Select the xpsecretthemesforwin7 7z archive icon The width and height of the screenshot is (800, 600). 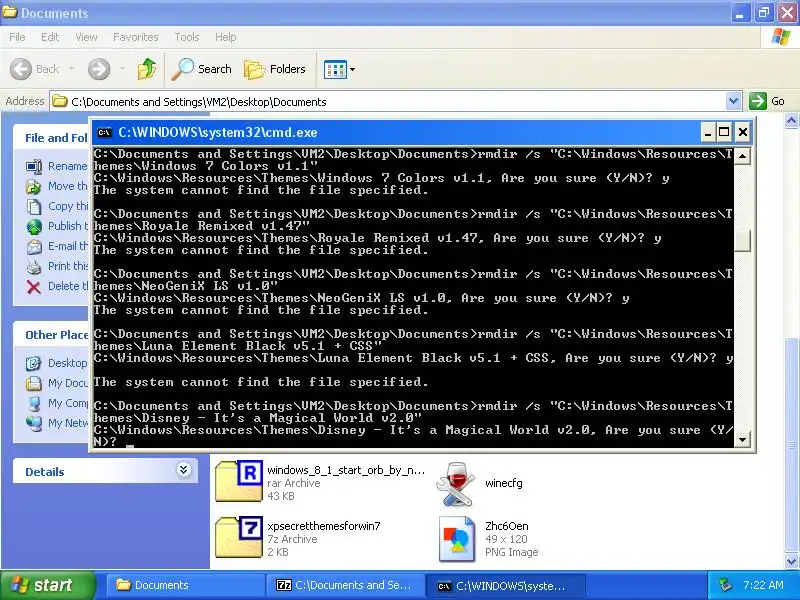[x=238, y=537]
